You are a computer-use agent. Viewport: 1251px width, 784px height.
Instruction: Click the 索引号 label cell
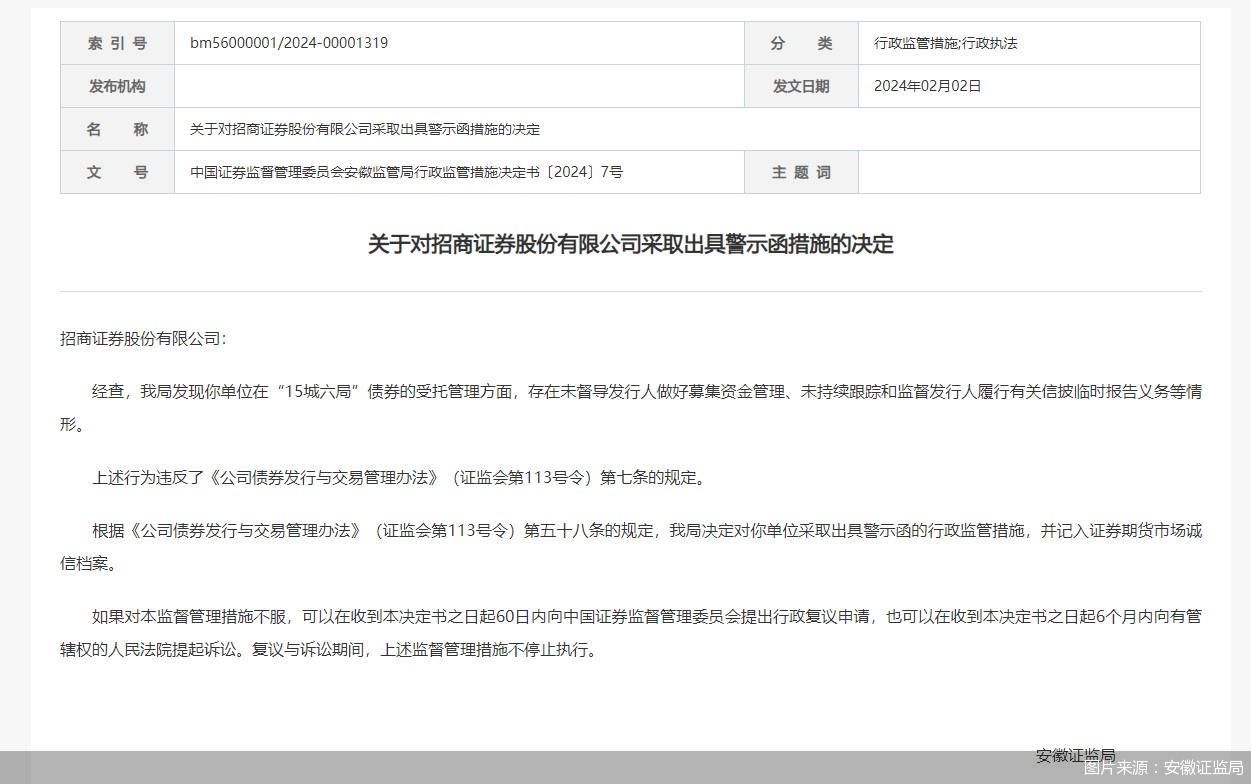[x=117, y=43]
